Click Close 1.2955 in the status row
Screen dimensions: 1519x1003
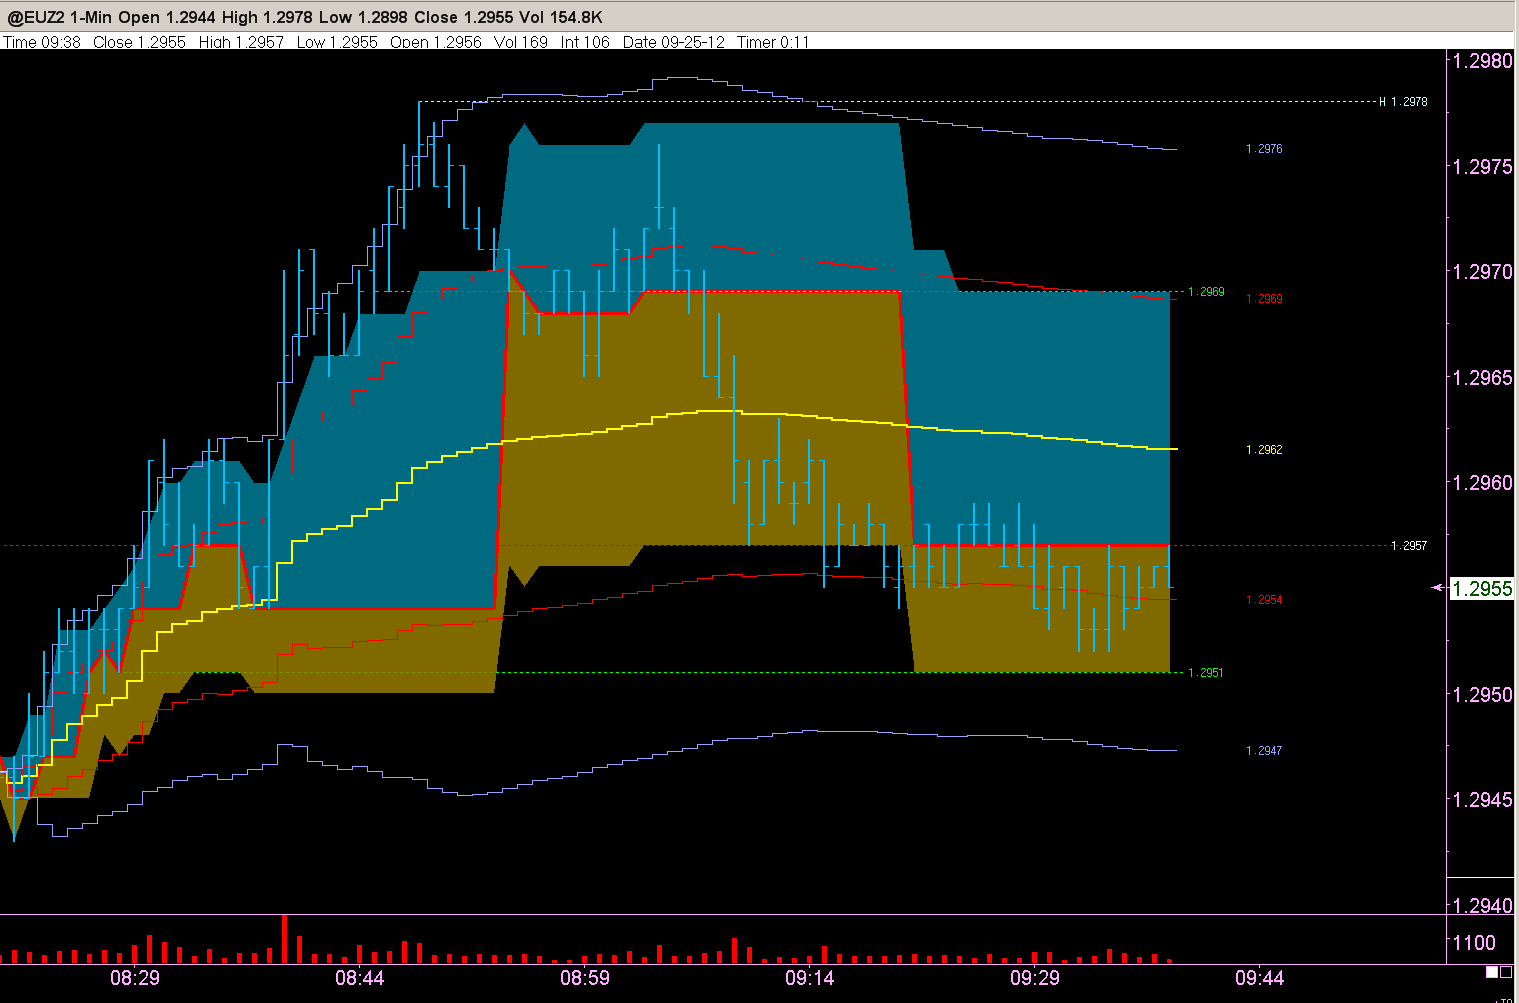pos(139,42)
